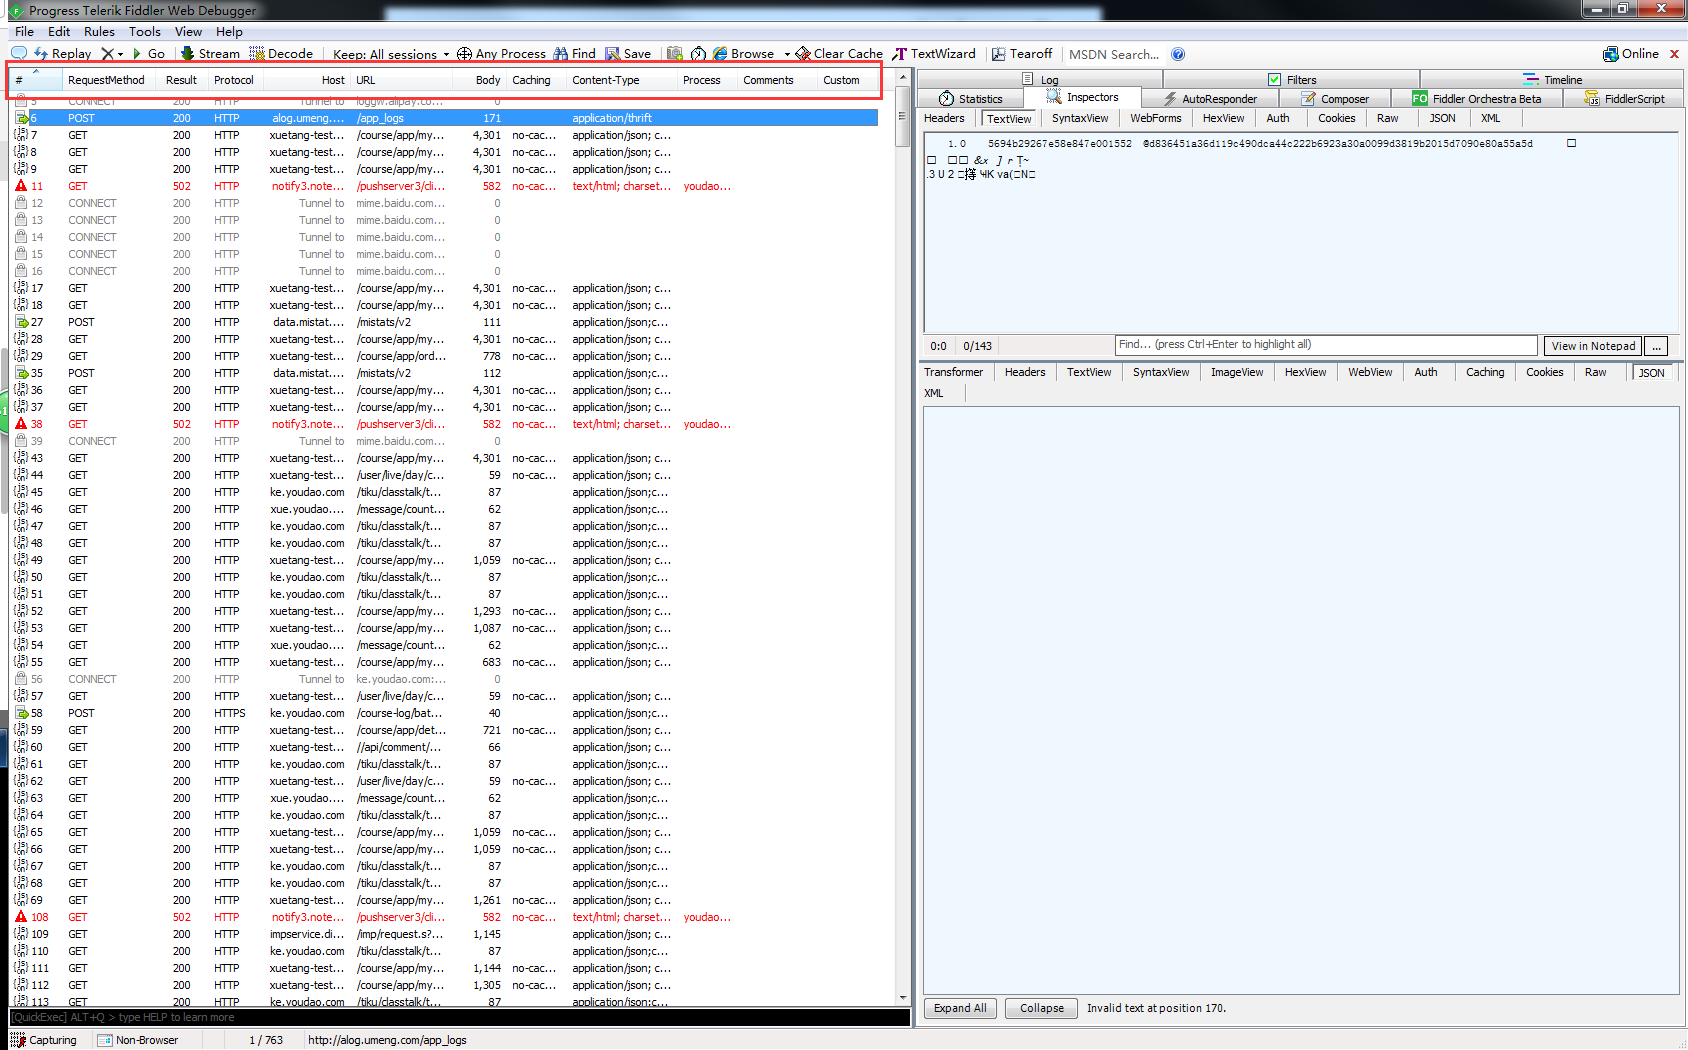Take a screenshot with camera icon
Viewport: 1688px width, 1050px height.
[675, 54]
